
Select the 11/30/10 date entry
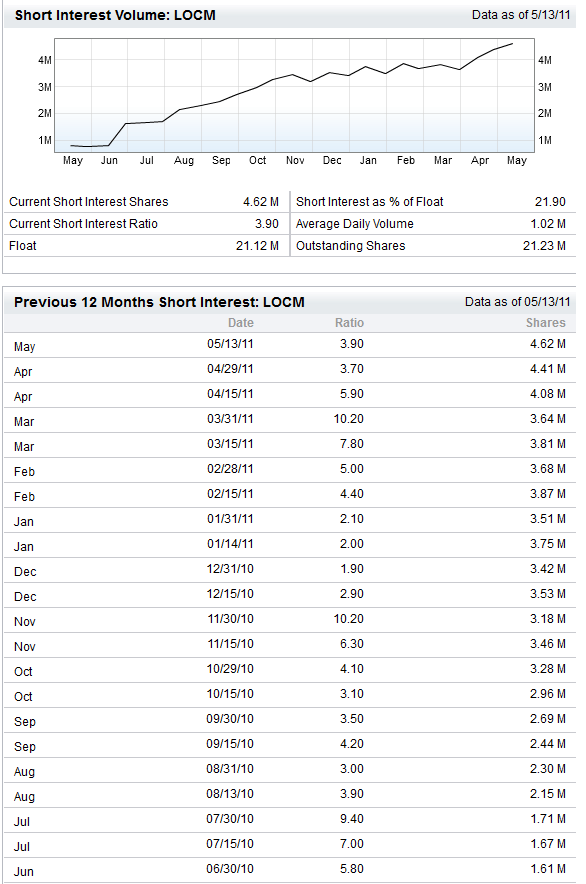click(x=230, y=619)
